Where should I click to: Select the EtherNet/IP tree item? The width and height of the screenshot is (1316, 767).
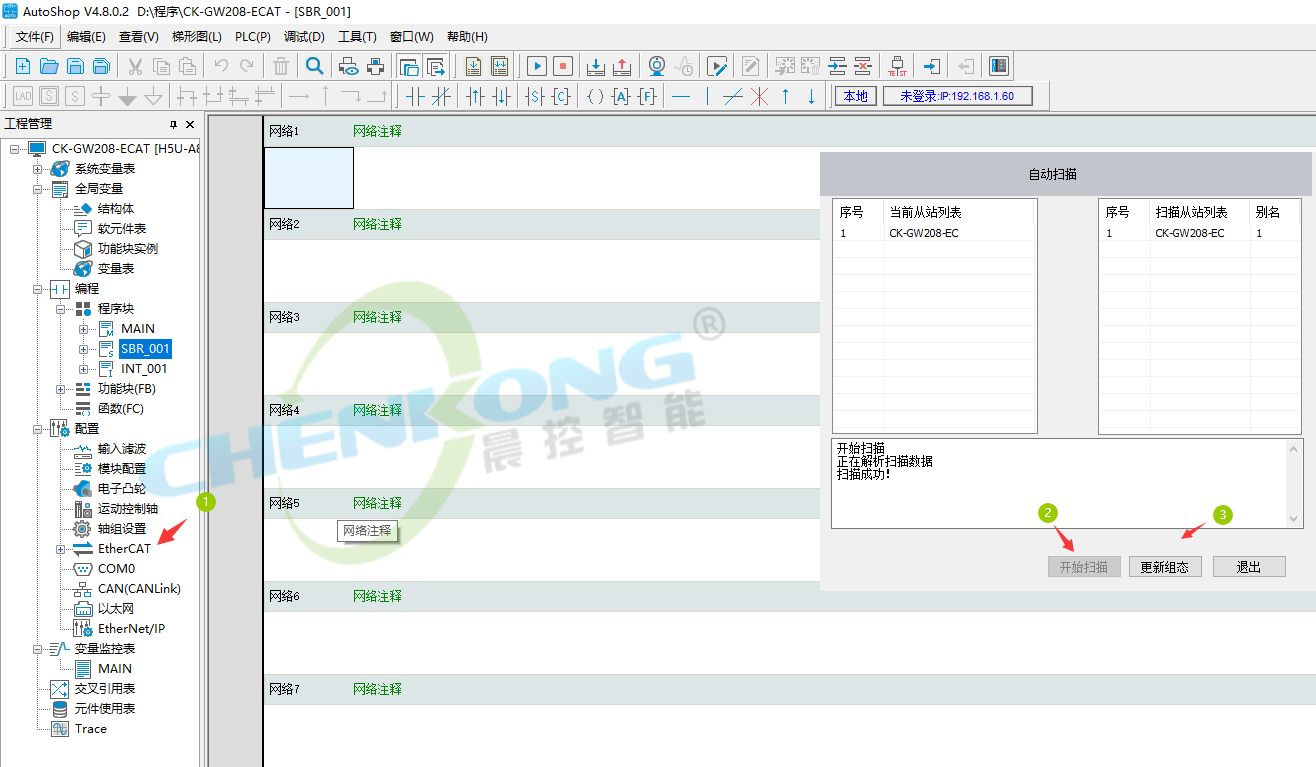(131, 629)
